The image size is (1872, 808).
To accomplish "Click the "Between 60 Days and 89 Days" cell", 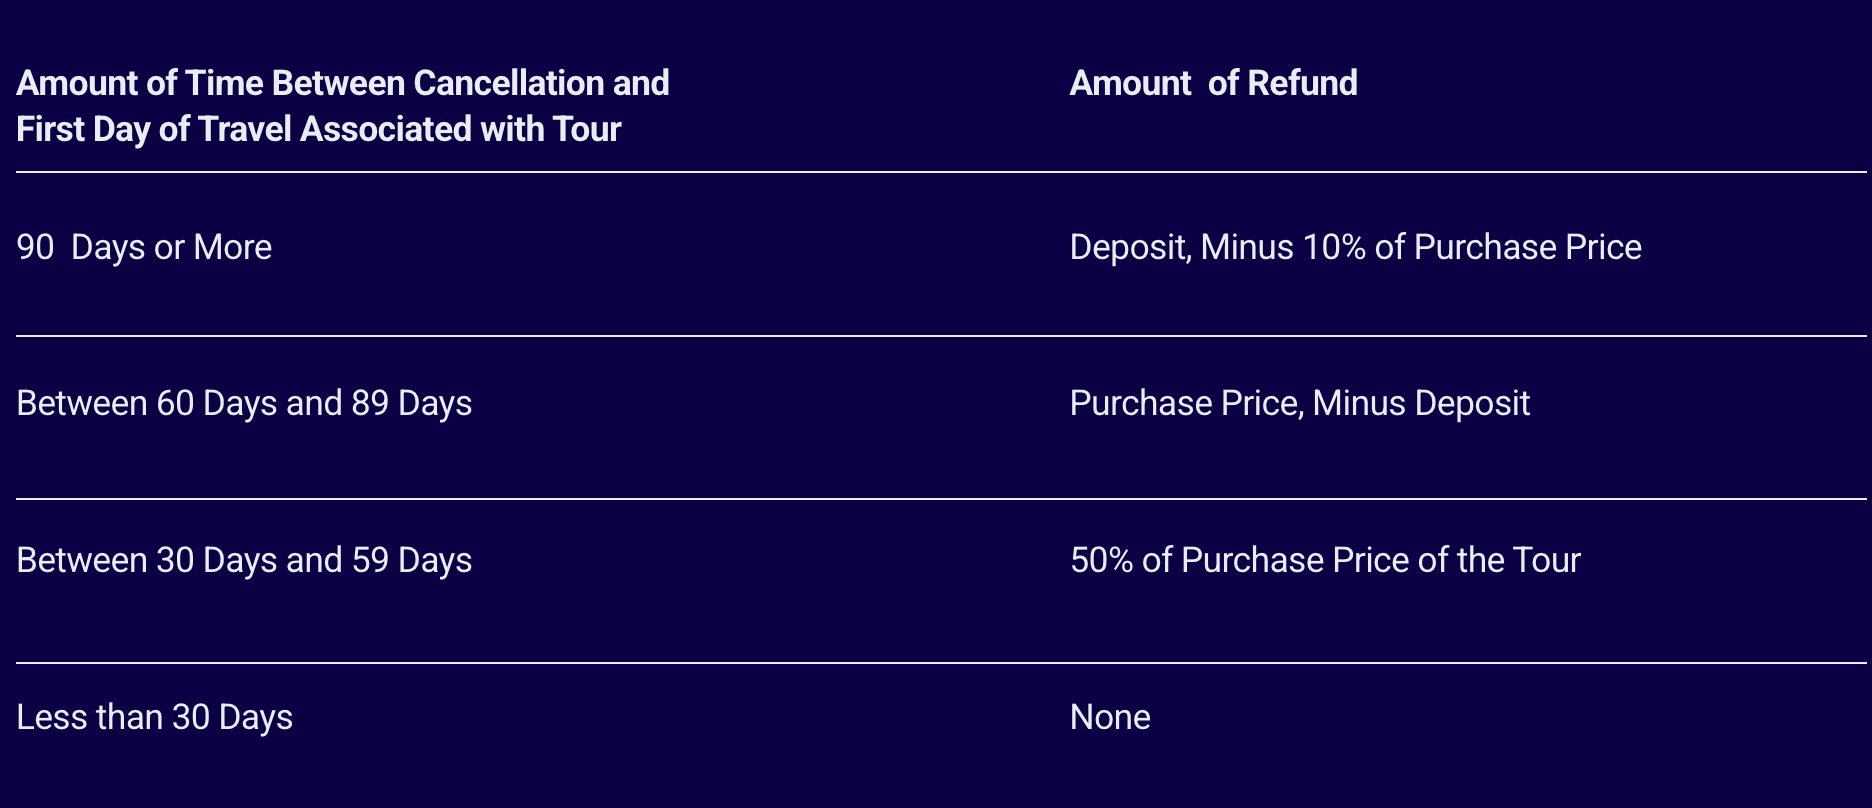I will (x=244, y=403).
